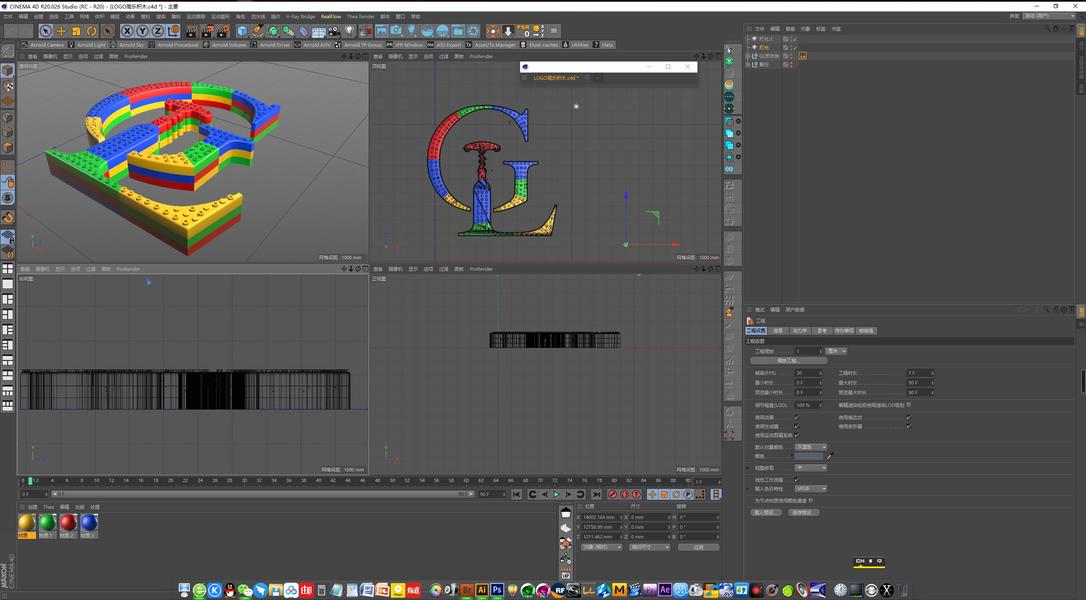This screenshot has width=1086, height=600.
Task: Click the 缩放工程 button
Action: 789,360
